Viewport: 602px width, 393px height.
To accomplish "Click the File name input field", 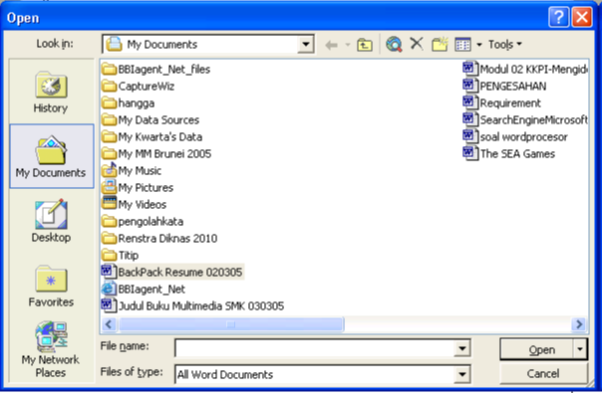I will pos(315,348).
